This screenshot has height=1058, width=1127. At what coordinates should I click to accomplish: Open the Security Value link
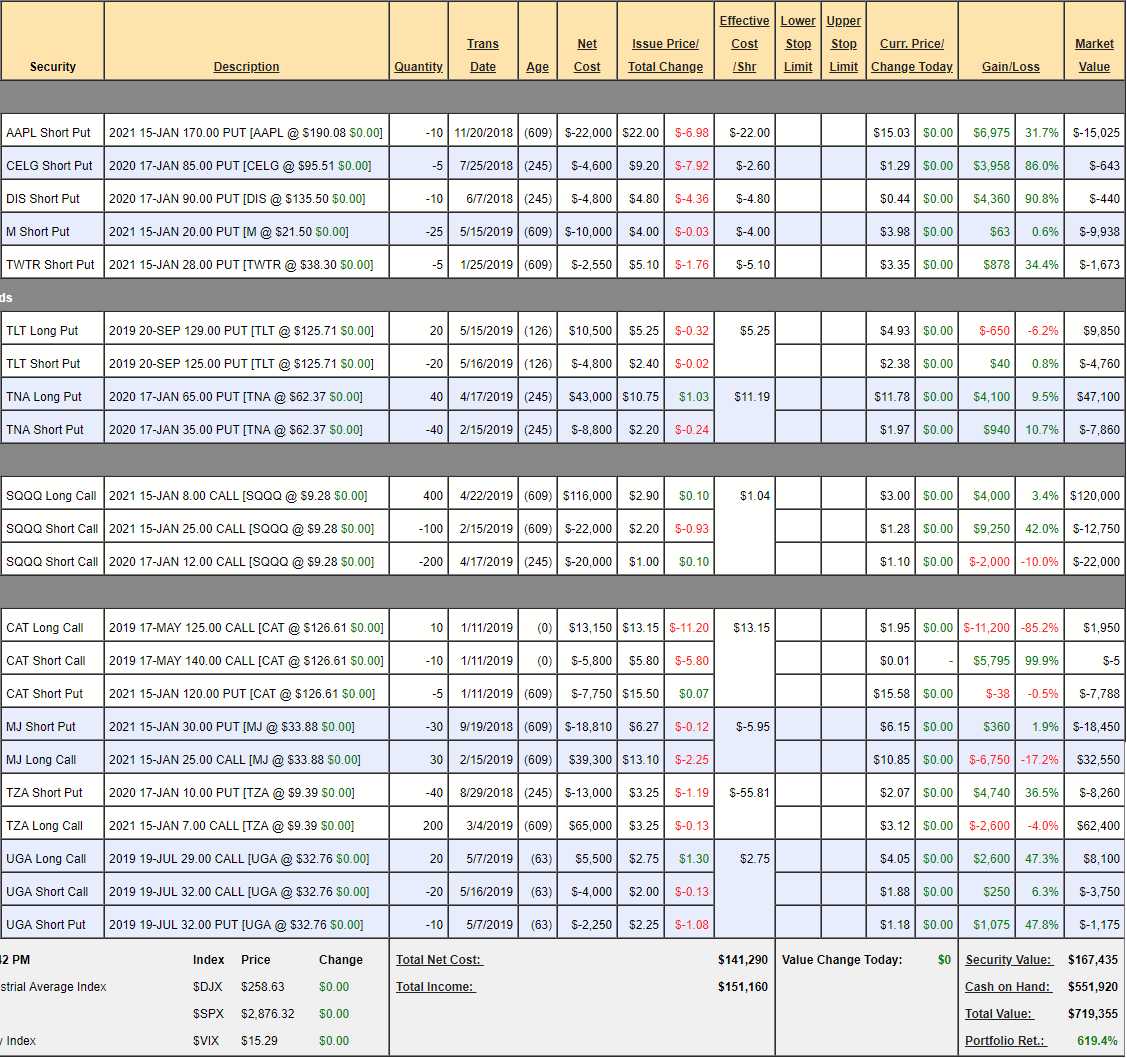point(1008,960)
